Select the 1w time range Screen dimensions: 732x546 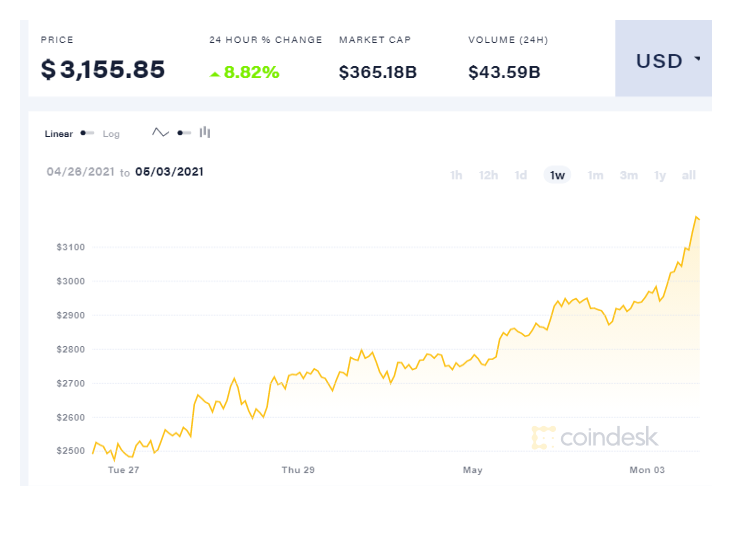(557, 175)
